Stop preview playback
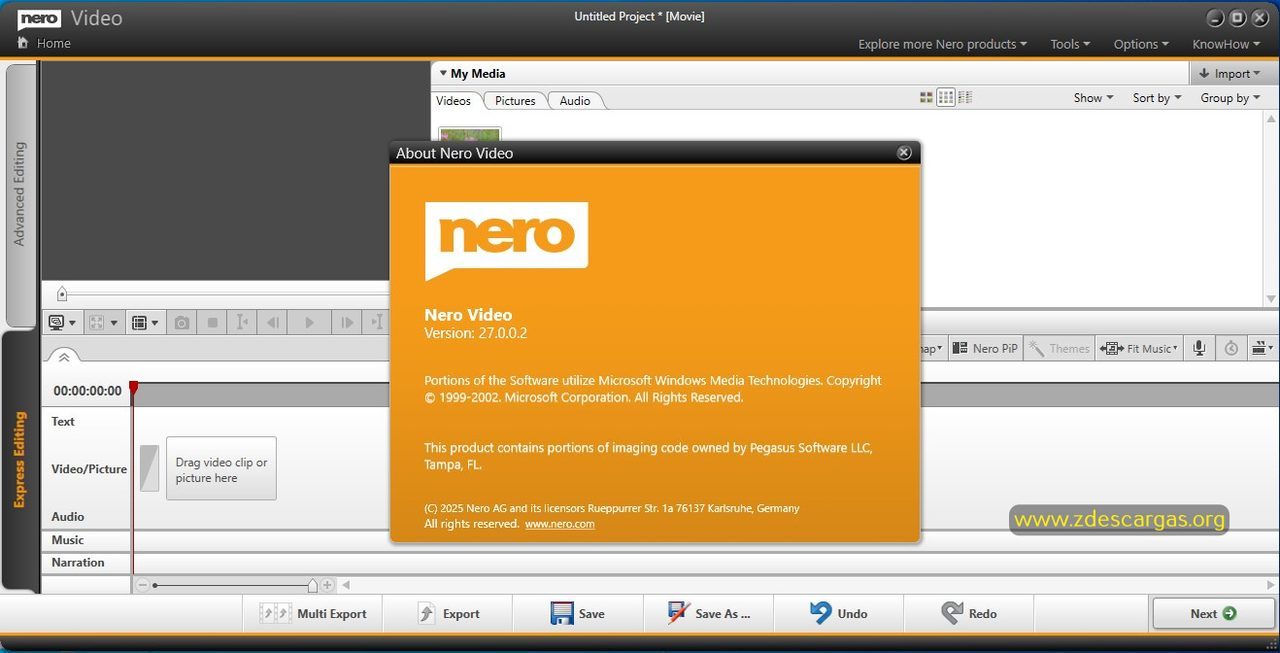Screen dimensions: 1280x653 pos(212,322)
